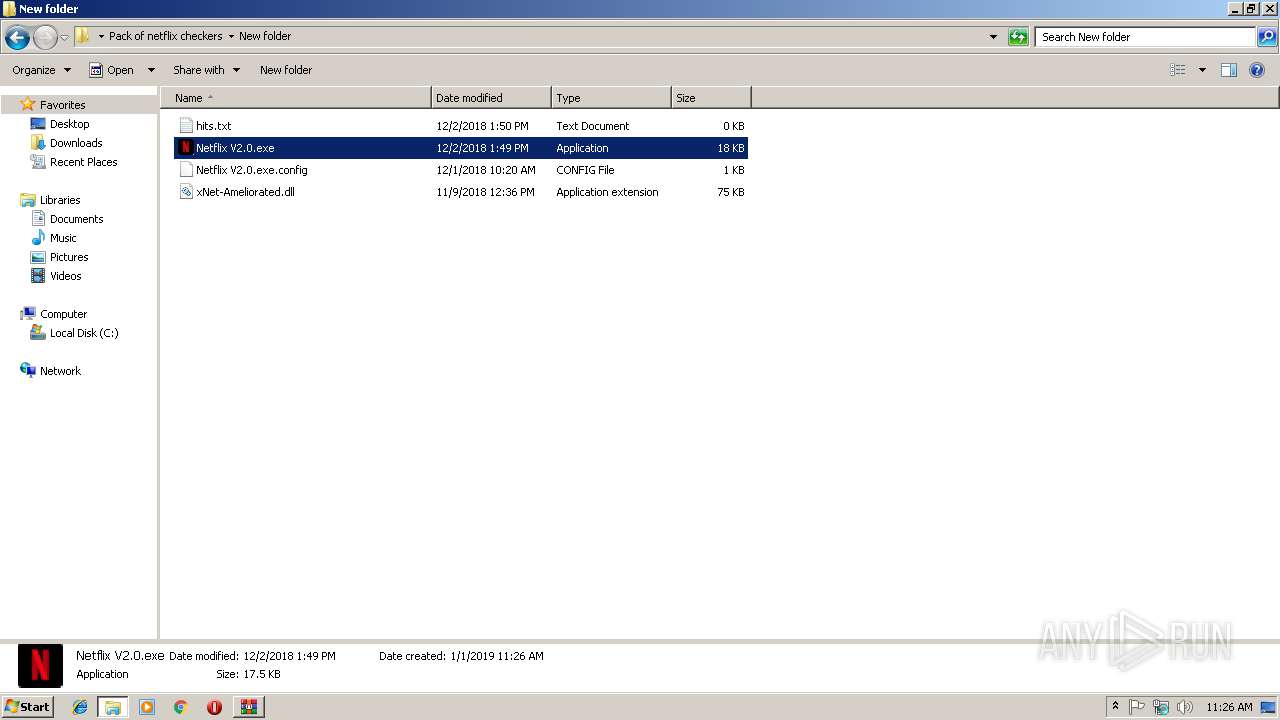This screenshot has width=1280, height=720.
Task: Click the Netflix V2.0.exe.config file name
Action: 252,170
